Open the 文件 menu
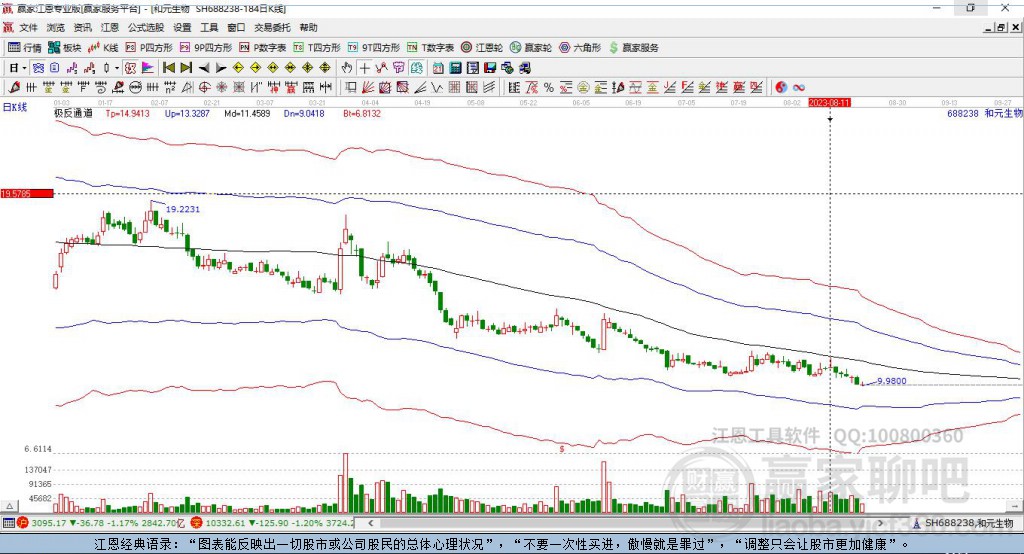The width and height of the screenshot is (1024, 554). (29, 27)
